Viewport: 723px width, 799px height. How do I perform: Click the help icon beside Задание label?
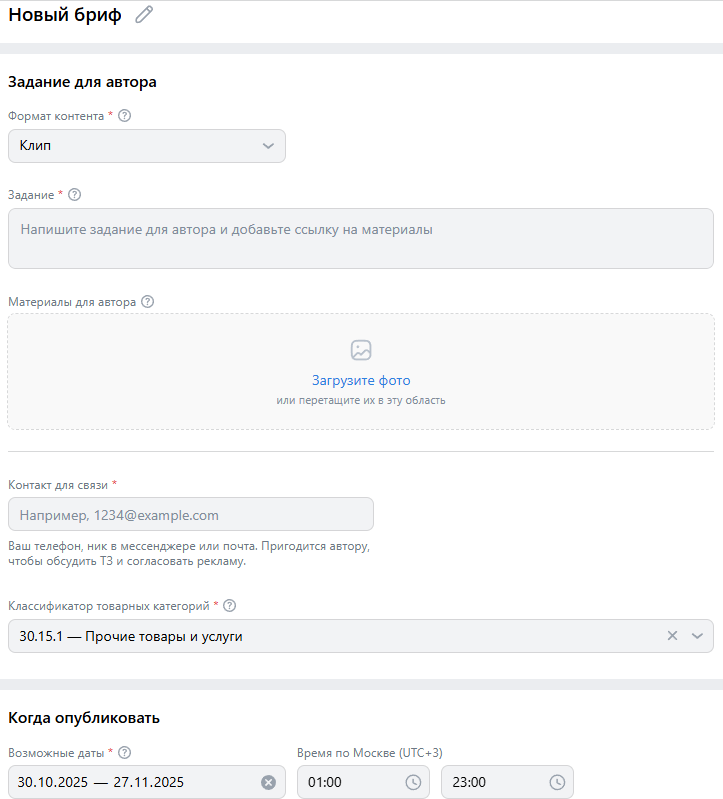pyautogui.click(x=74, y=195)
